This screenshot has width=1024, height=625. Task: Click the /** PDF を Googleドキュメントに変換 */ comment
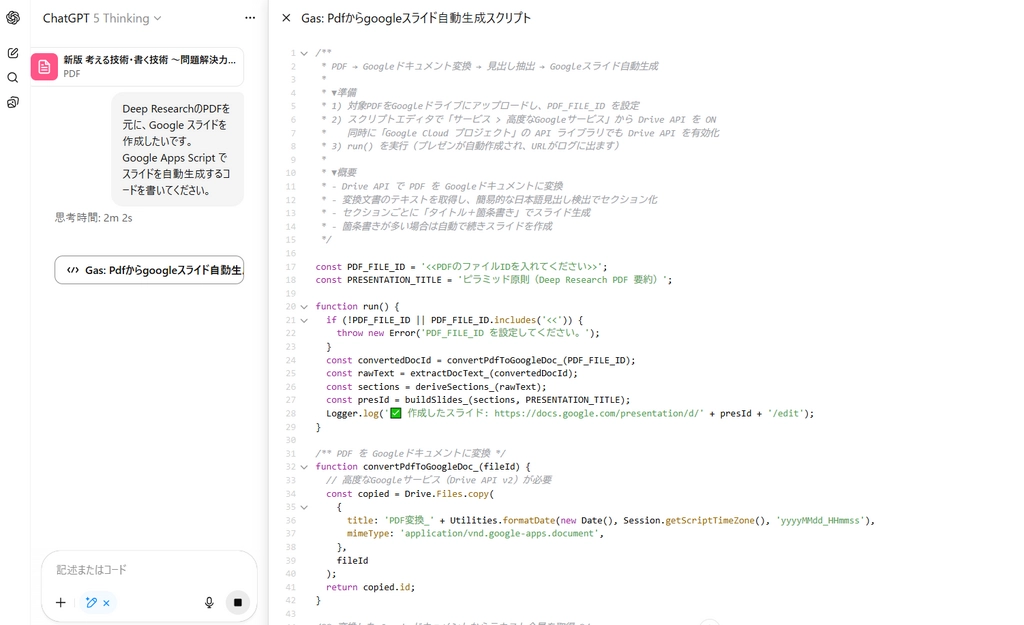(410, 453)
